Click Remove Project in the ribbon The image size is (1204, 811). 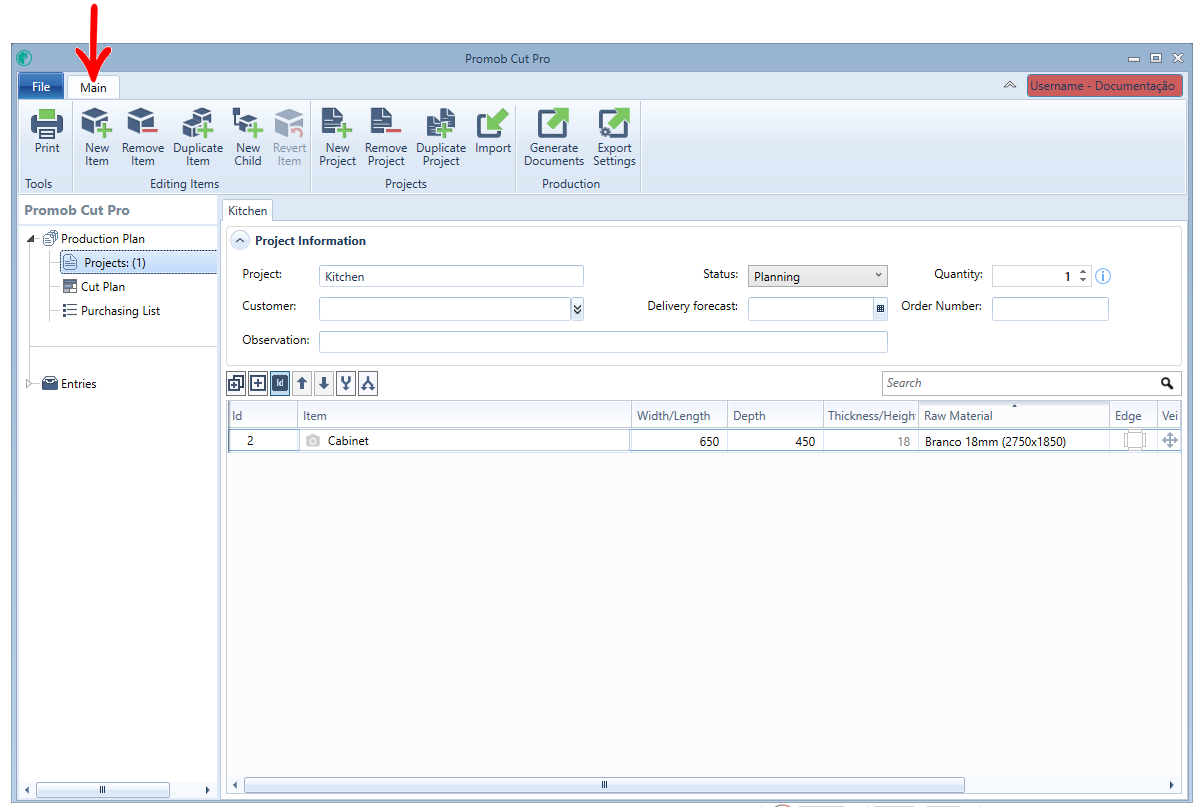[x=386, y=138]
